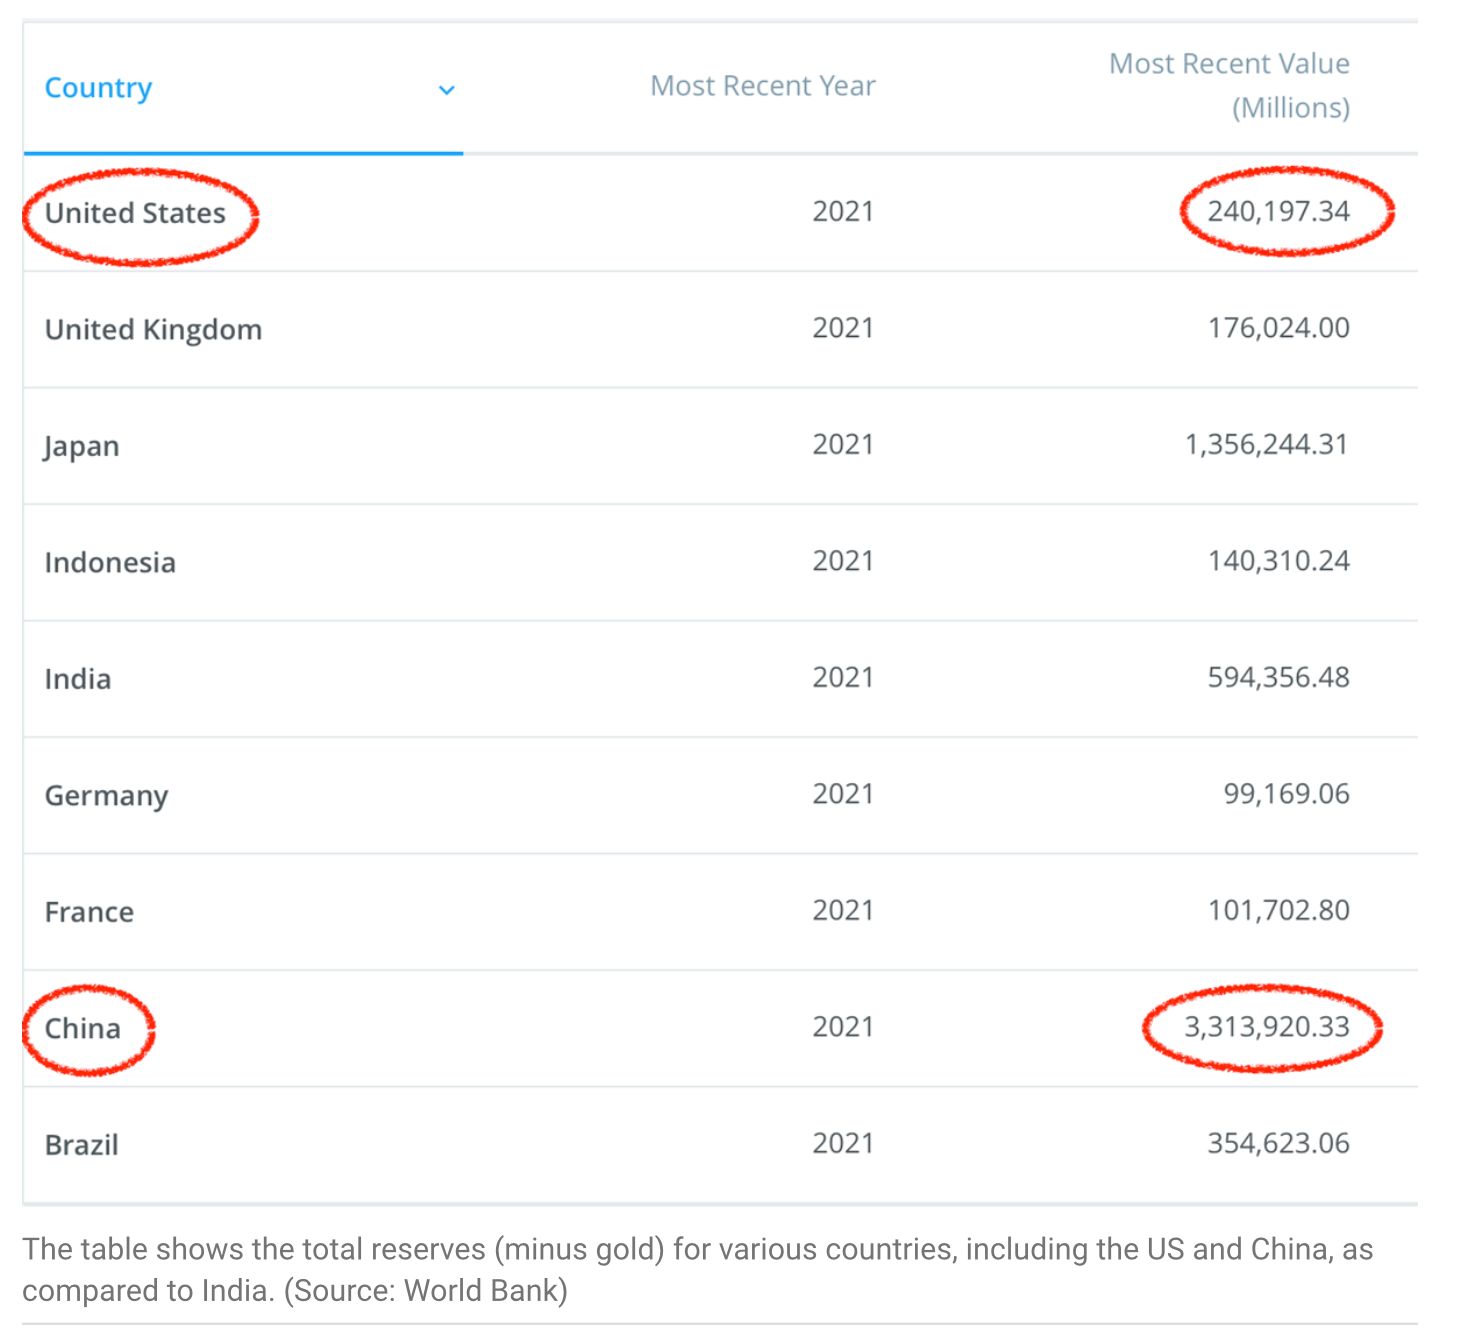Click the Brazil country name
1471x1344 pixels.
coord(82,1145)
